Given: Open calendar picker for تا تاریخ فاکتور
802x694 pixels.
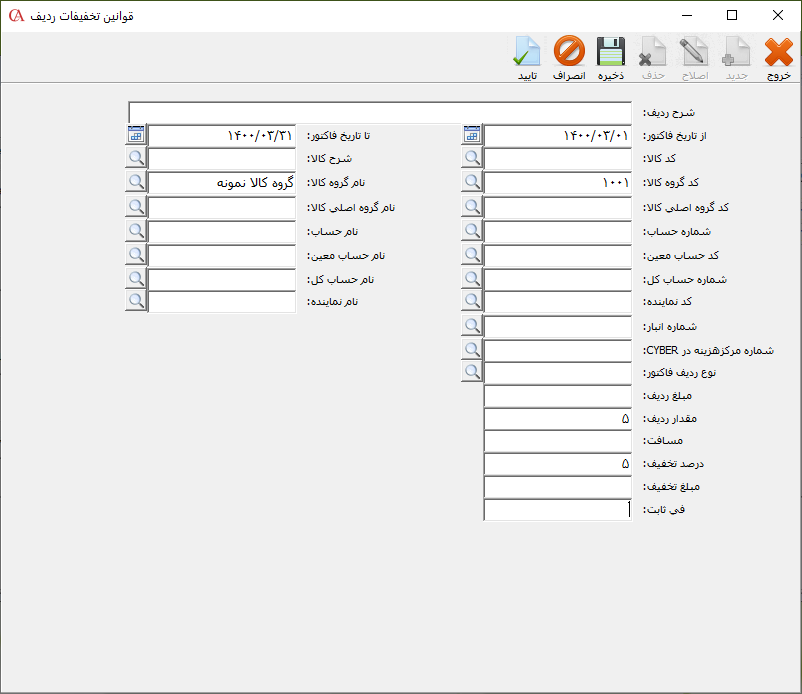Looking at the screenshot, I should point(136,135).
